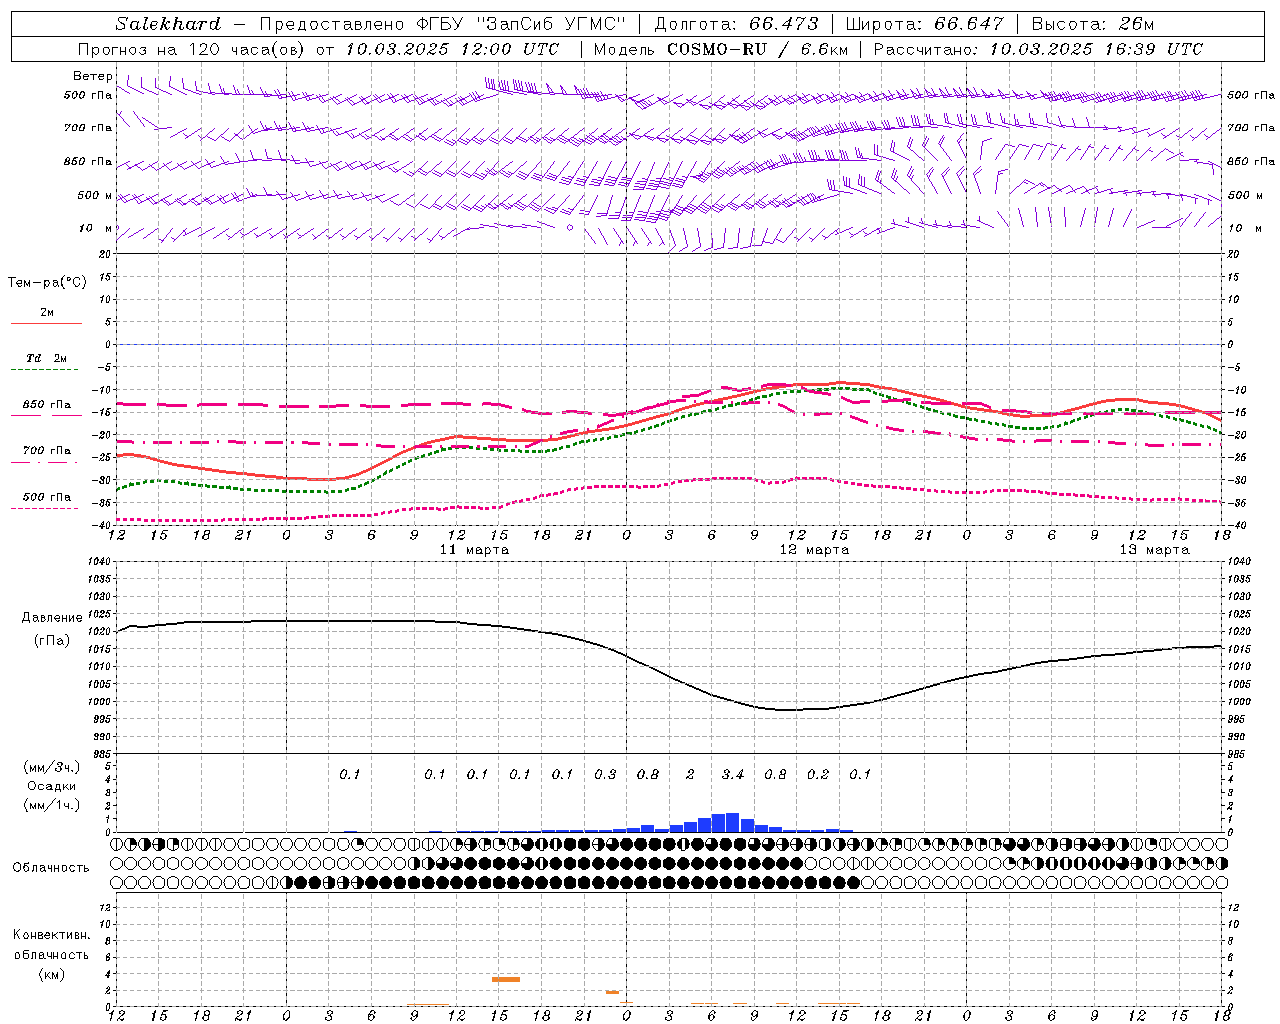Click the 3.4 precipitation amount value
This screenshot has width=1280, height=1024.
click(x=733, y=775)
